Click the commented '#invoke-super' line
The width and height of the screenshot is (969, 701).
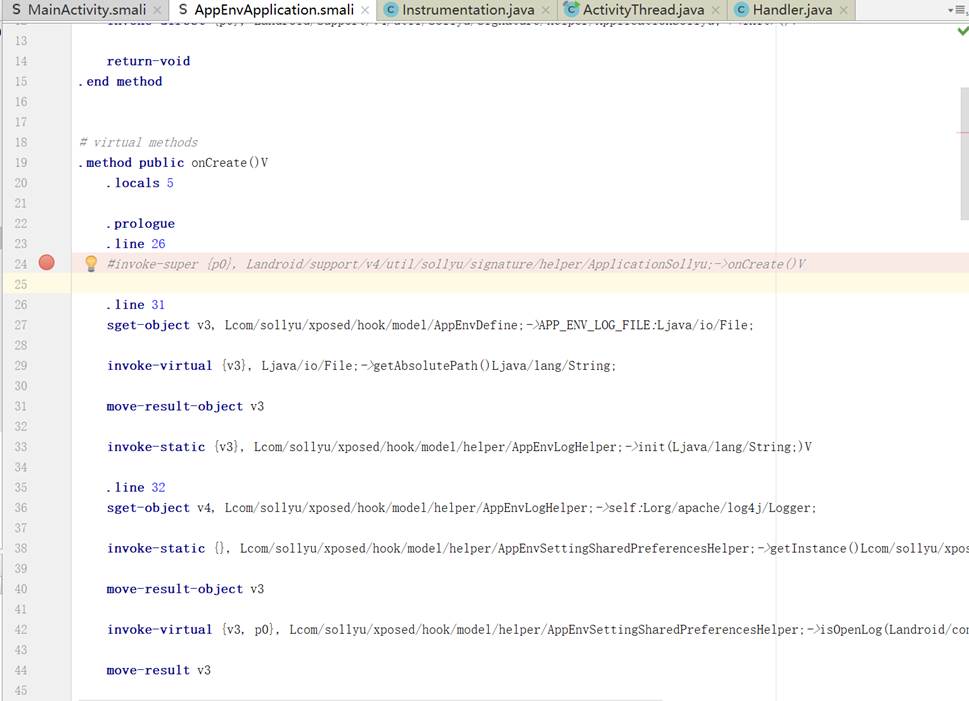[x=456, y=264]
